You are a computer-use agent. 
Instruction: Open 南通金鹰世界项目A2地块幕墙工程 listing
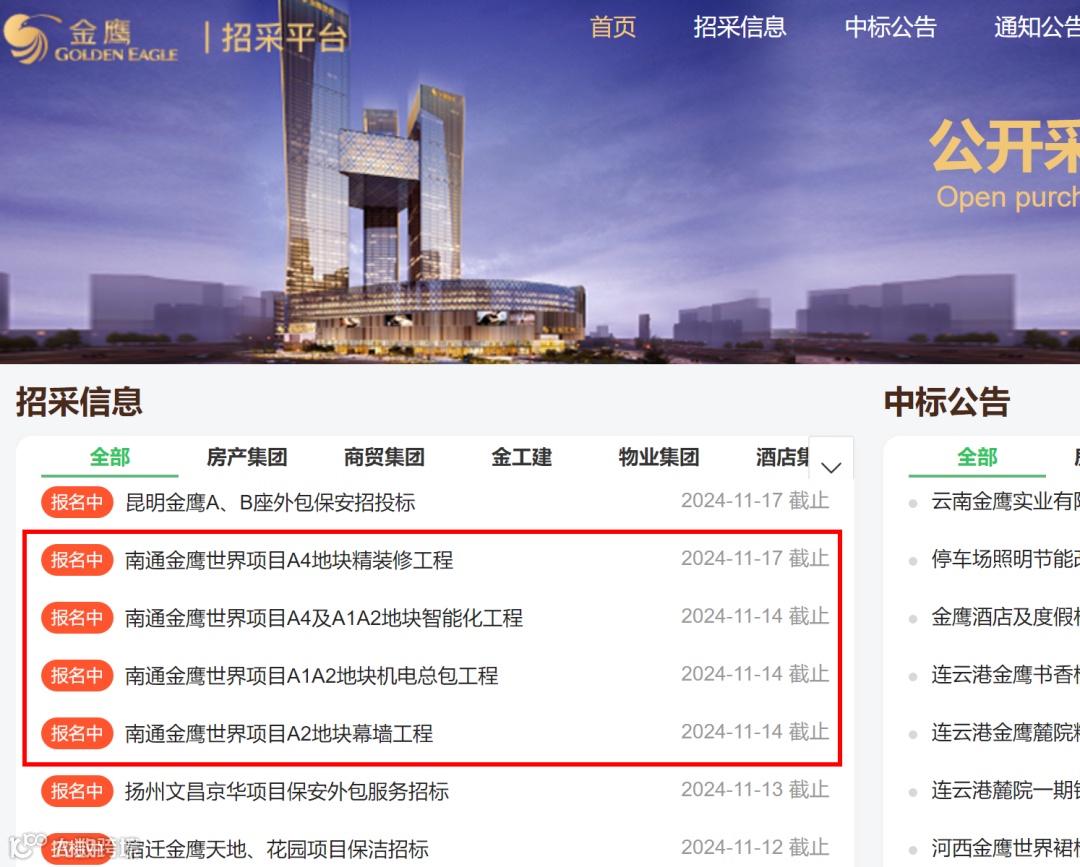279,733
